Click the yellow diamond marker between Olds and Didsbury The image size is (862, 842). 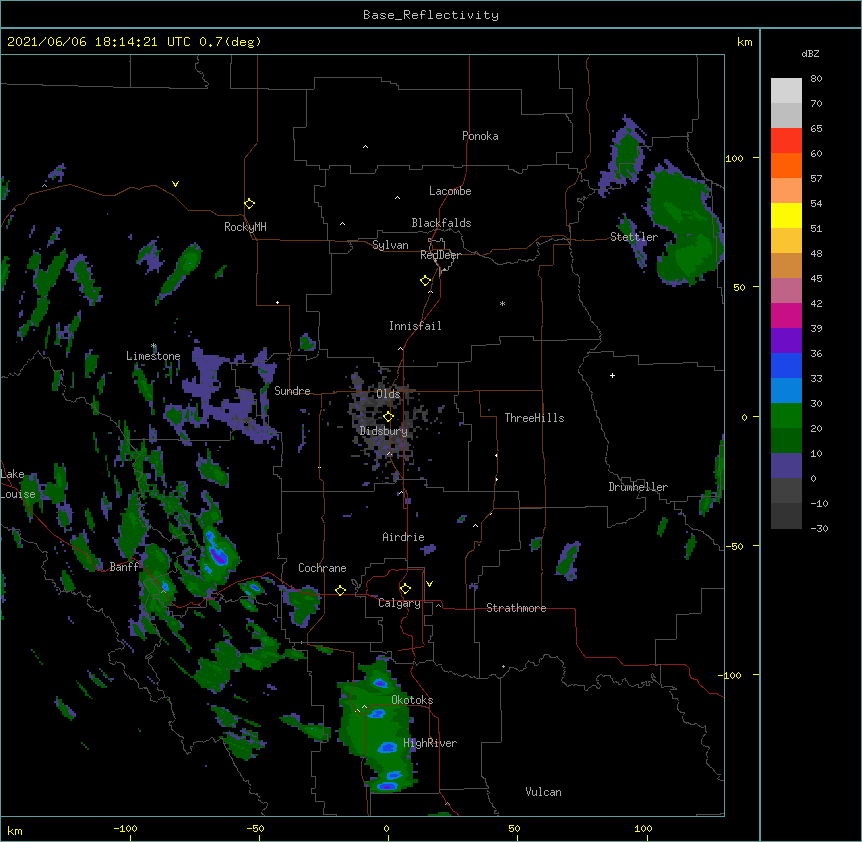pyautogui.click(x=388, y=417)
